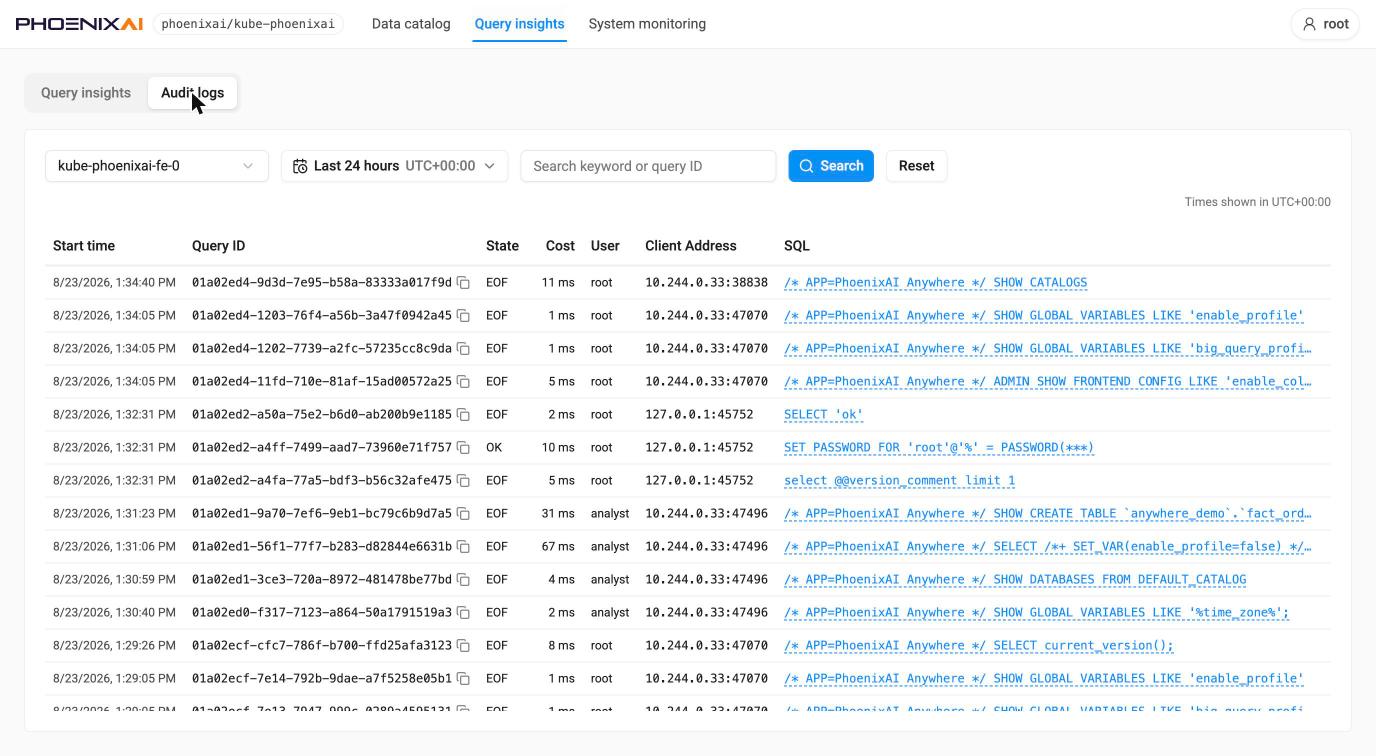The image size is (1376, 756).
Task: Click the 67 ms cost cell
Action: coord(558,547)
